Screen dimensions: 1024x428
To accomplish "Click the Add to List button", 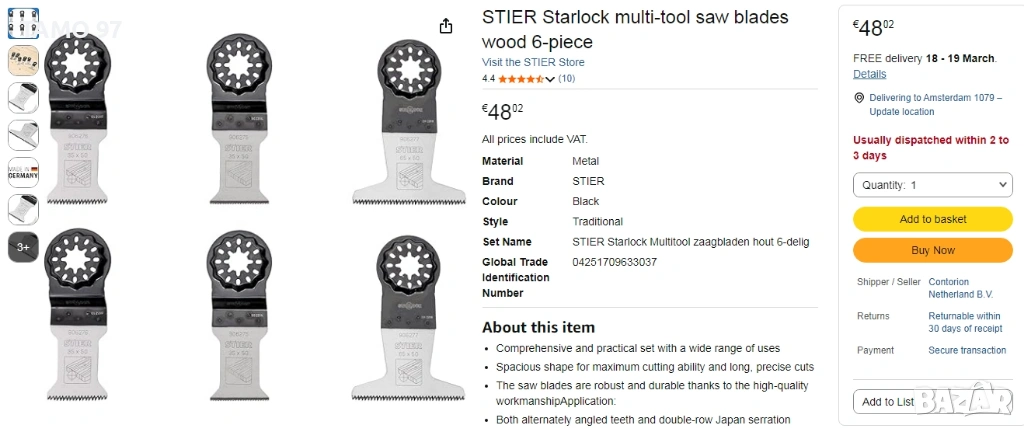I will pyautogui.click(x=888, y=401).
